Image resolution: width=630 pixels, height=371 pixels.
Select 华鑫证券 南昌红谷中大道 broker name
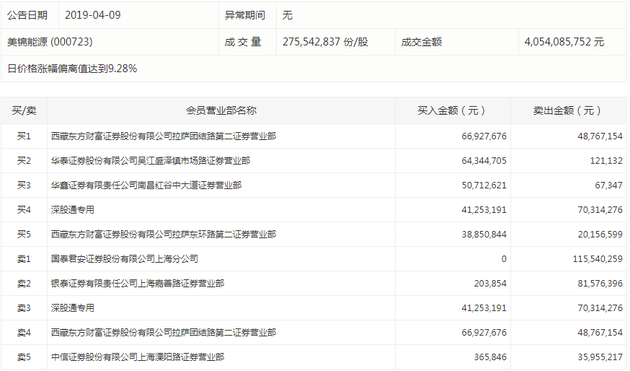(146, 185)
